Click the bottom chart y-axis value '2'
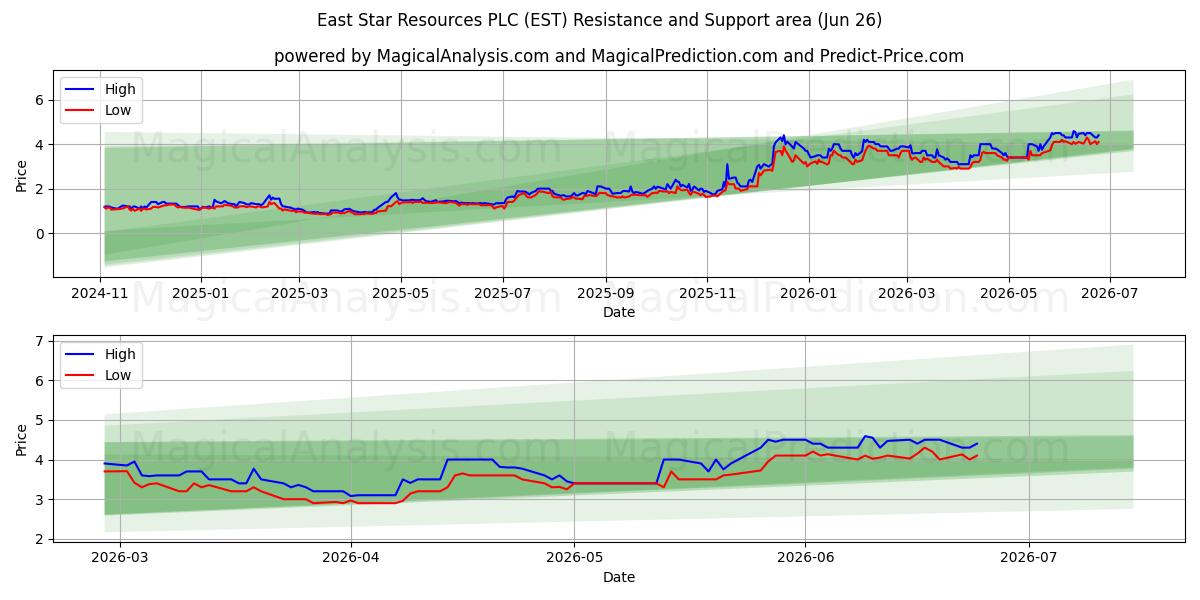The height and width of the screenshot is (600, 1200). click(x=41, y=539)
